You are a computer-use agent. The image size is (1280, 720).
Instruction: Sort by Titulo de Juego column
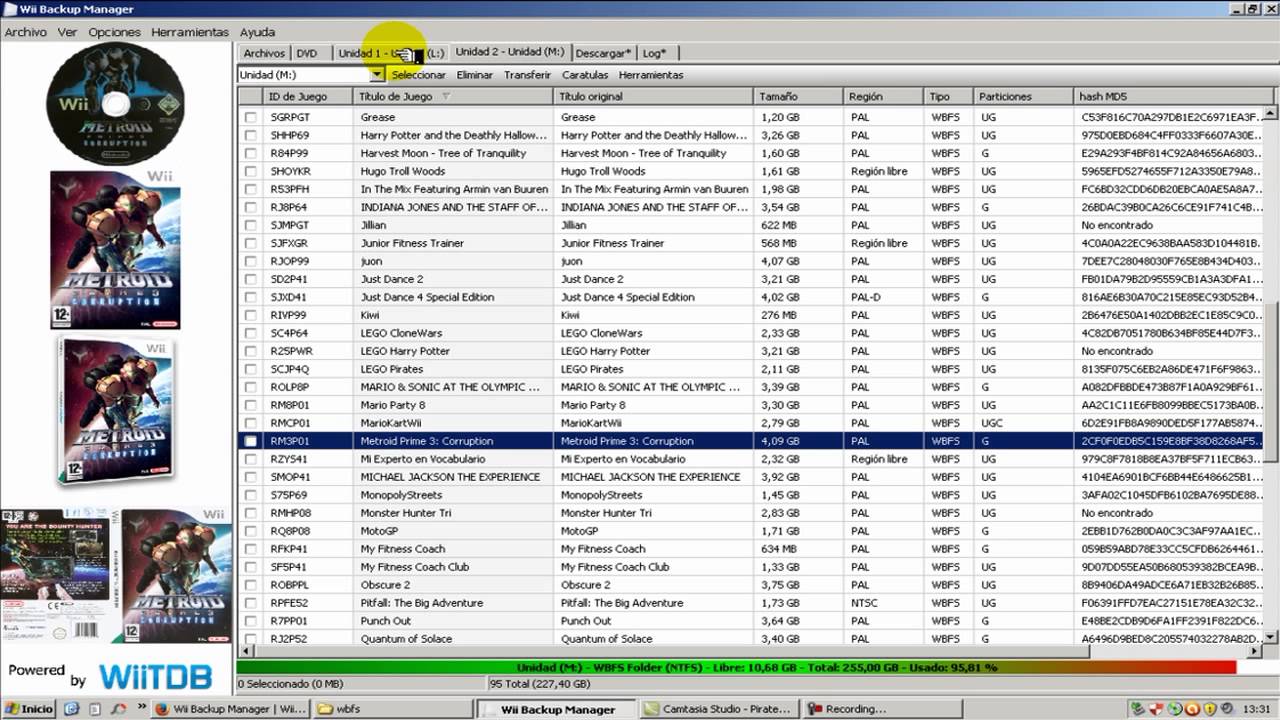click(453, 97)
